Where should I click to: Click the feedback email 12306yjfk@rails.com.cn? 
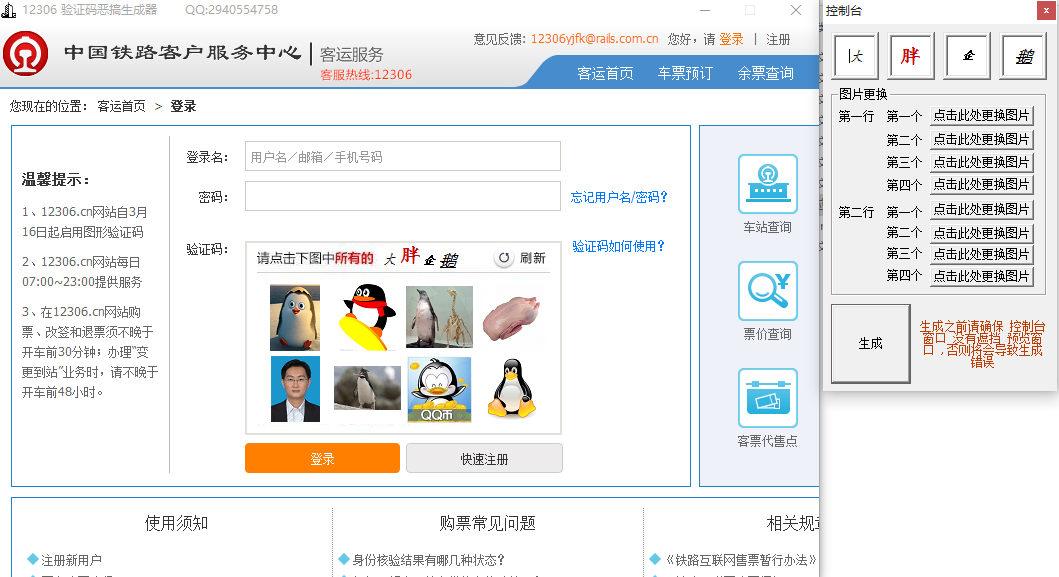pos(594,39)
